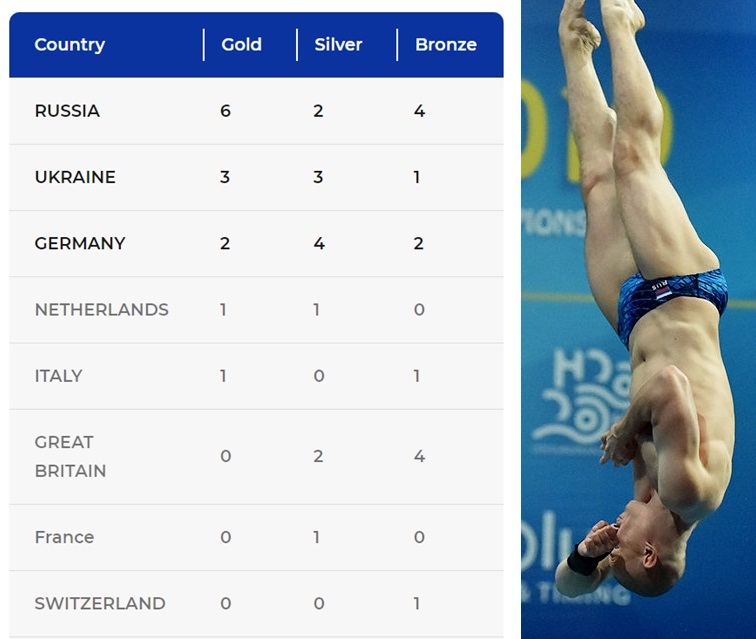Click the Gold column header
756x639 pixels.
[x=241, y=44]
